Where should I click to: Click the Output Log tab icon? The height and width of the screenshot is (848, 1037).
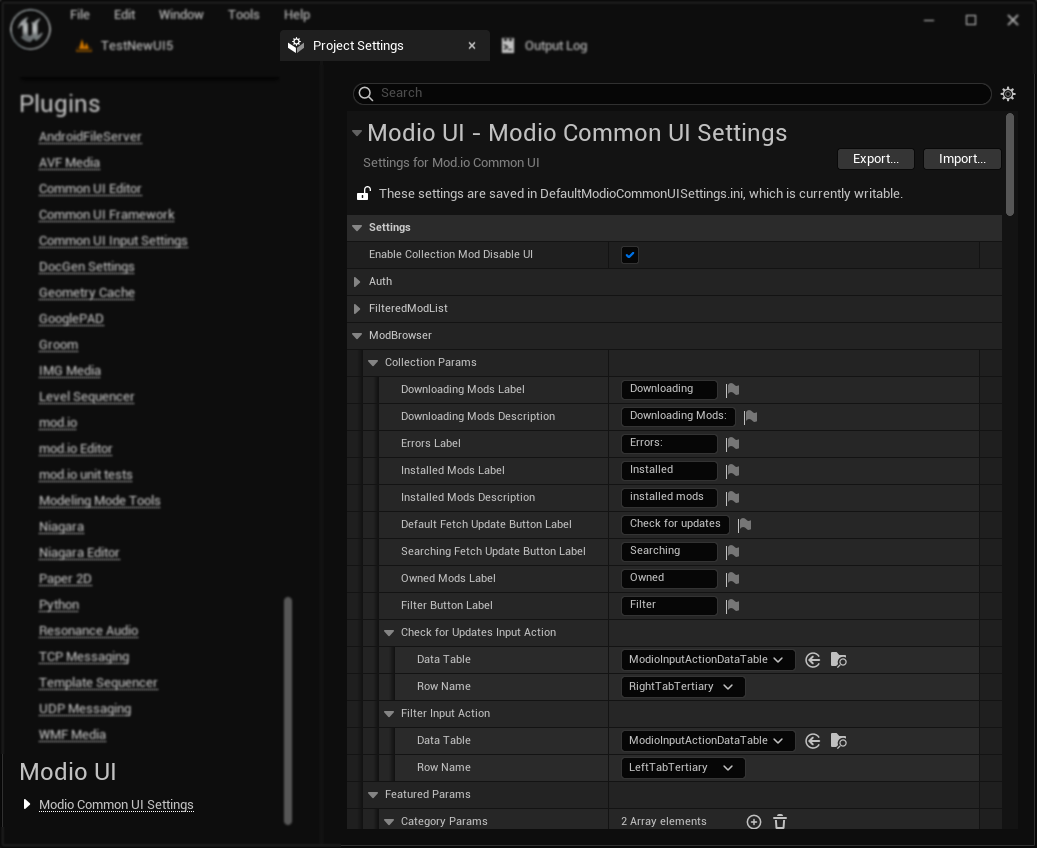point(508,46)
